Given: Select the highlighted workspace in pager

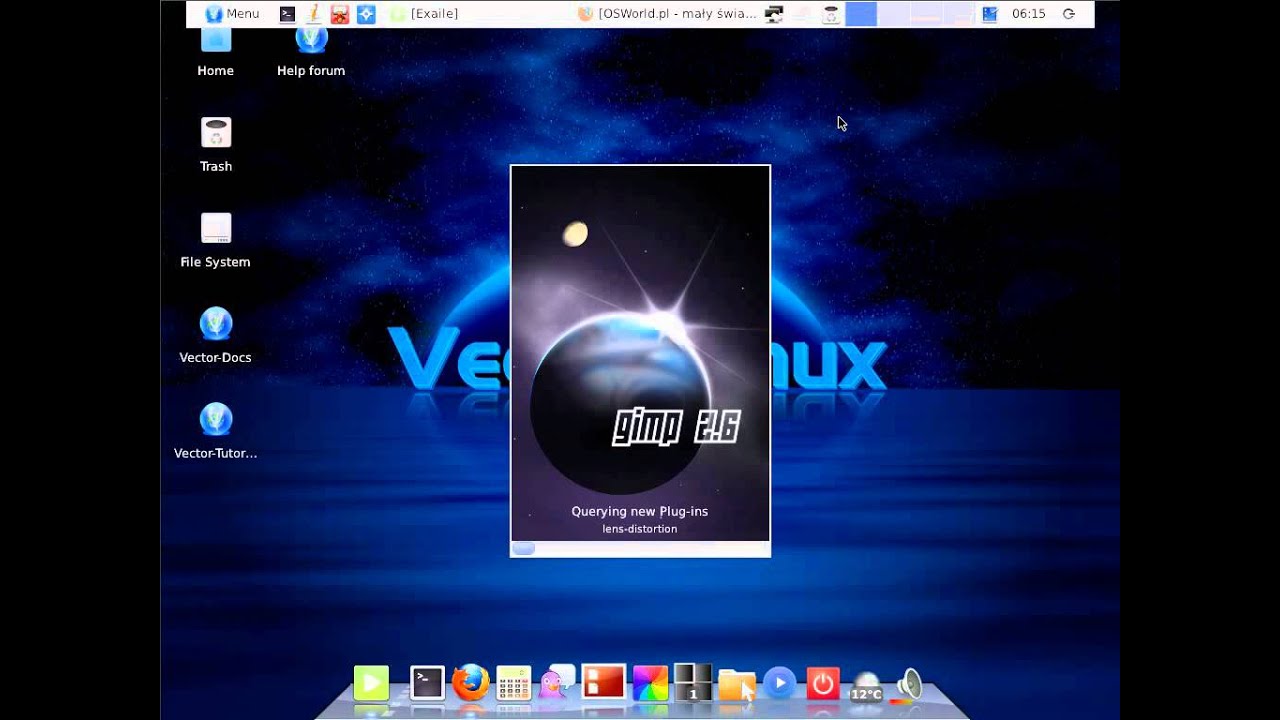Looking at the screenshot, I should tap(861, 14).
